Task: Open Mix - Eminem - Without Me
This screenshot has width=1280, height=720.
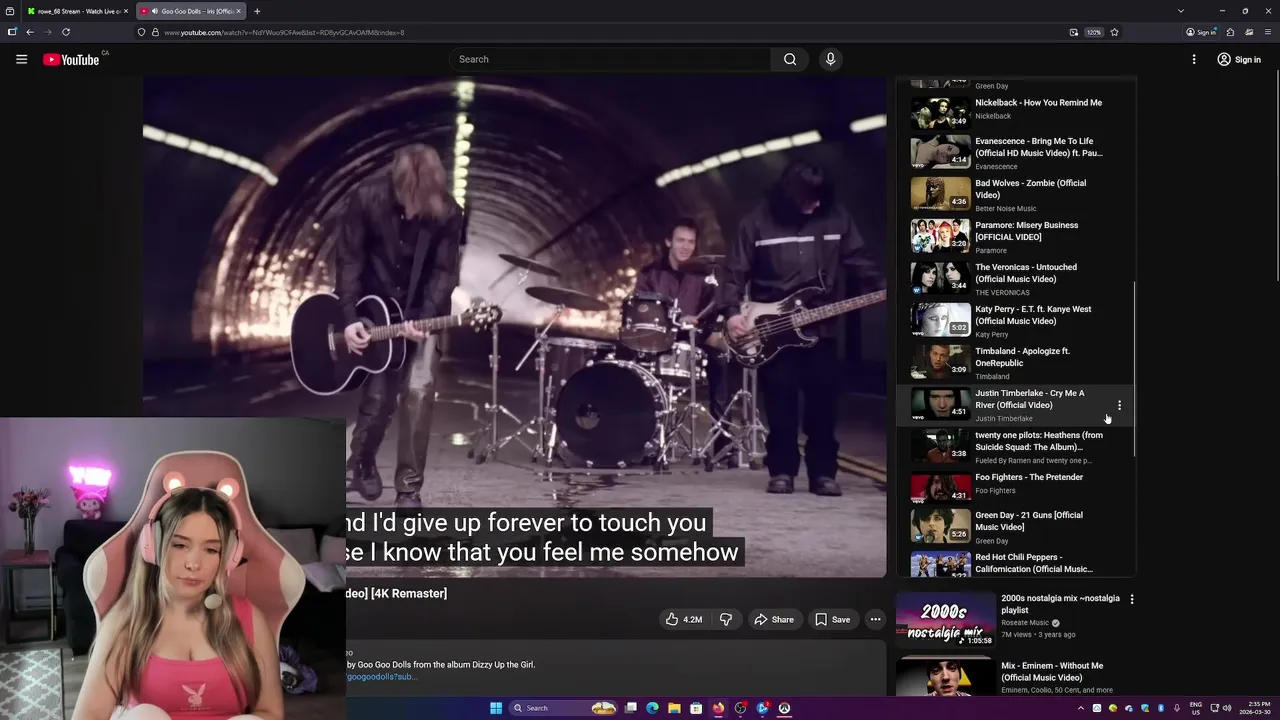Action: (1051, 671)
